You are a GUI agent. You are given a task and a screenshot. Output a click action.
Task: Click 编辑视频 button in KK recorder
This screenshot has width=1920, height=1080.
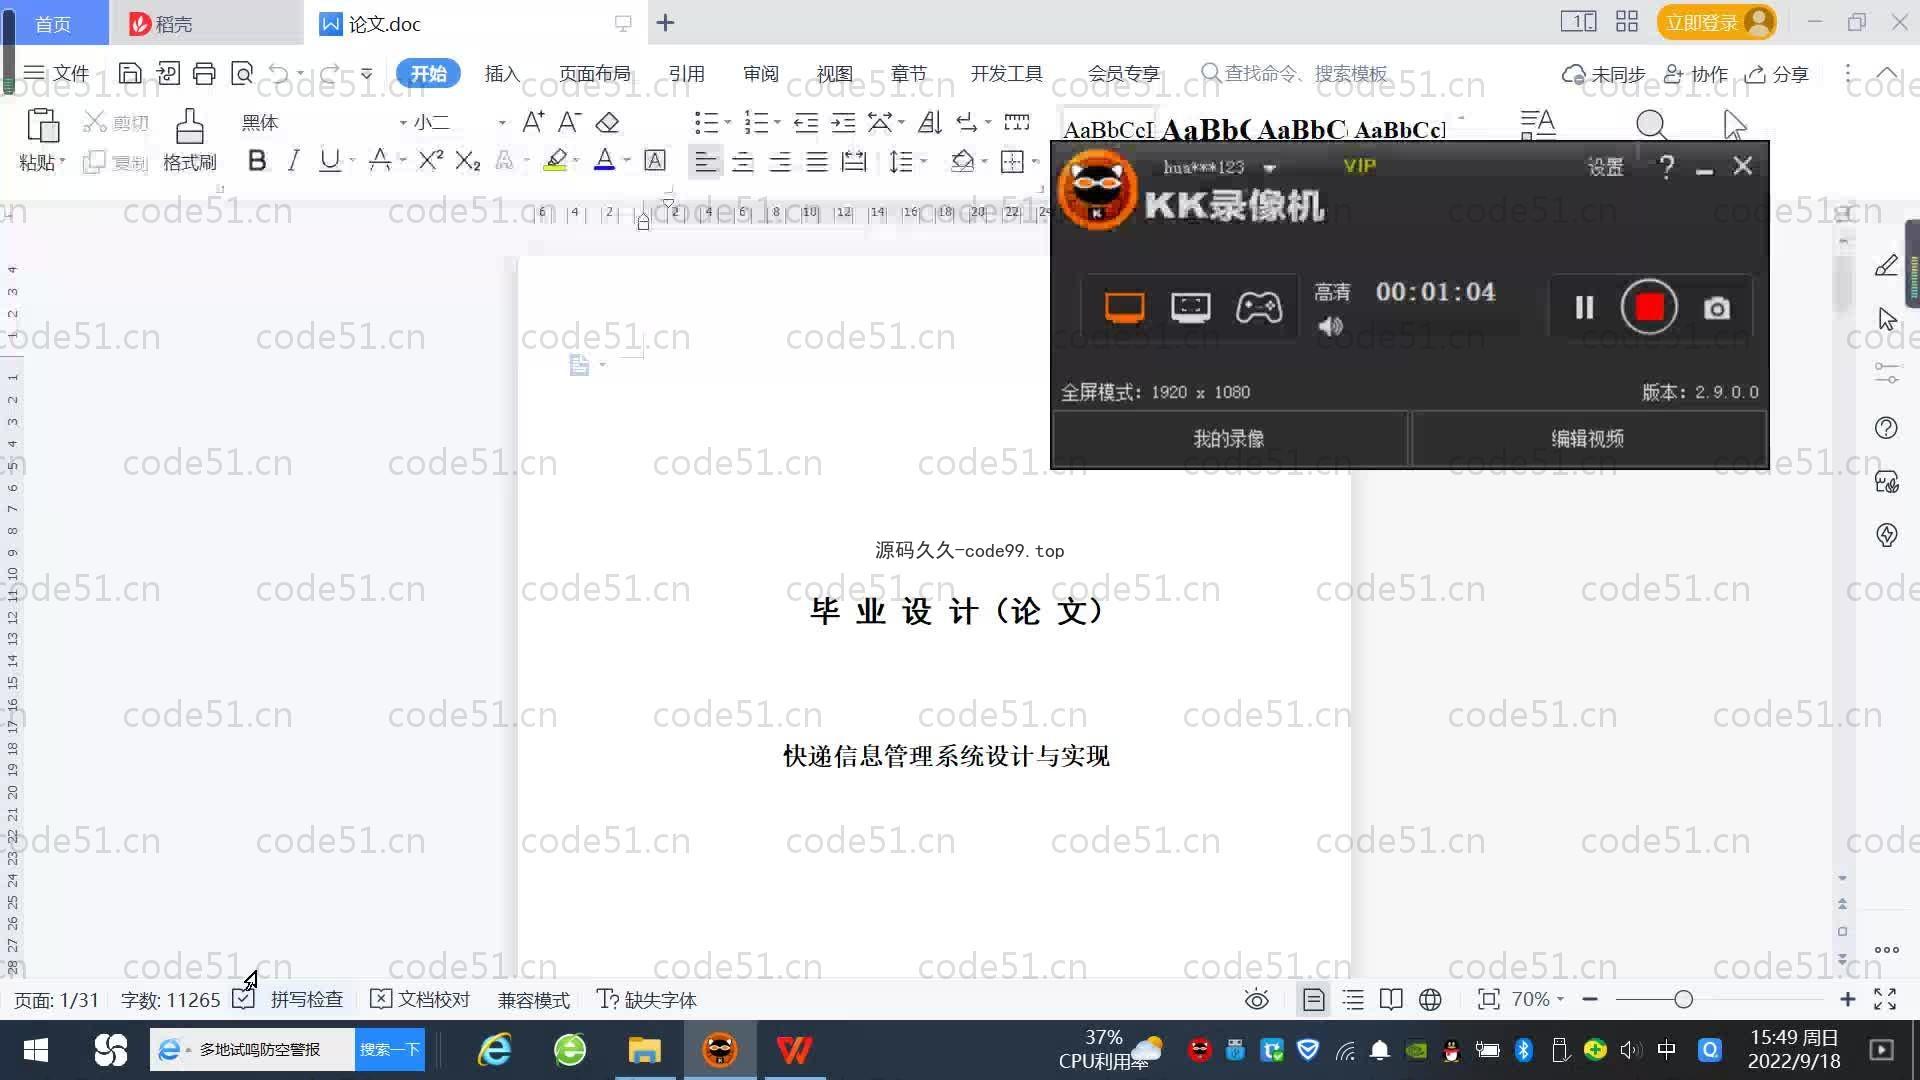pyautogui.click(x=1587, y=438)
